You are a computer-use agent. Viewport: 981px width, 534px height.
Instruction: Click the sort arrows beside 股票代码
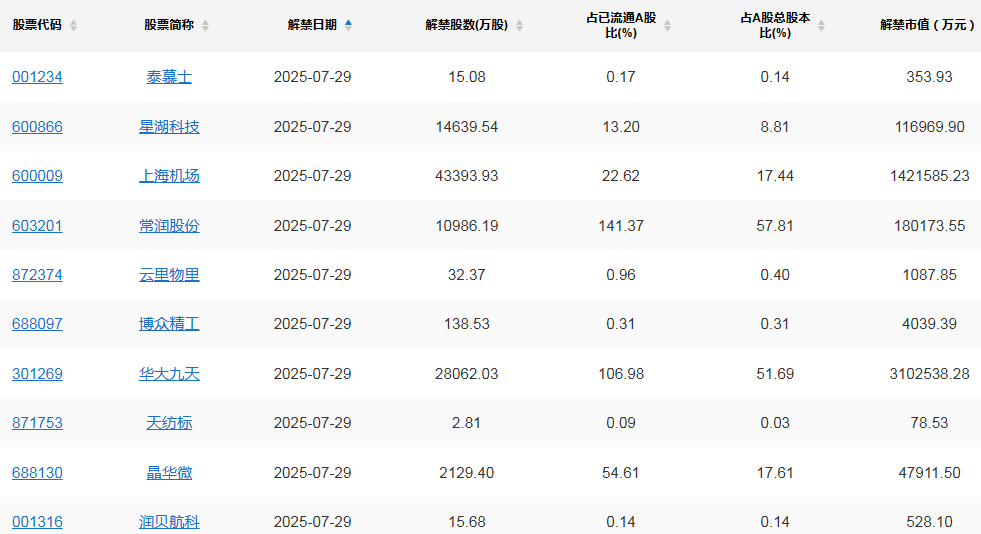(73, 25)
